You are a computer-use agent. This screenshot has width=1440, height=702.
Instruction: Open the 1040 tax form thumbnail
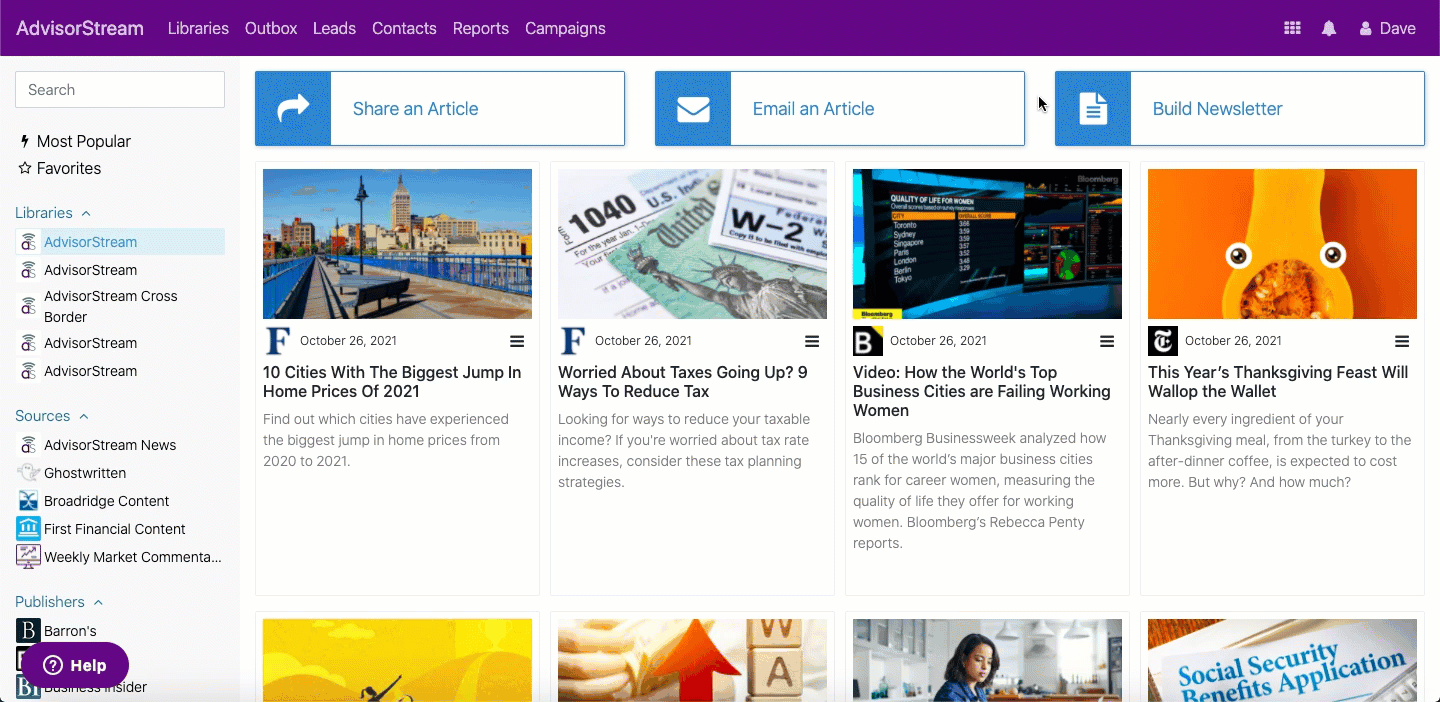click(x=692, y=244)
